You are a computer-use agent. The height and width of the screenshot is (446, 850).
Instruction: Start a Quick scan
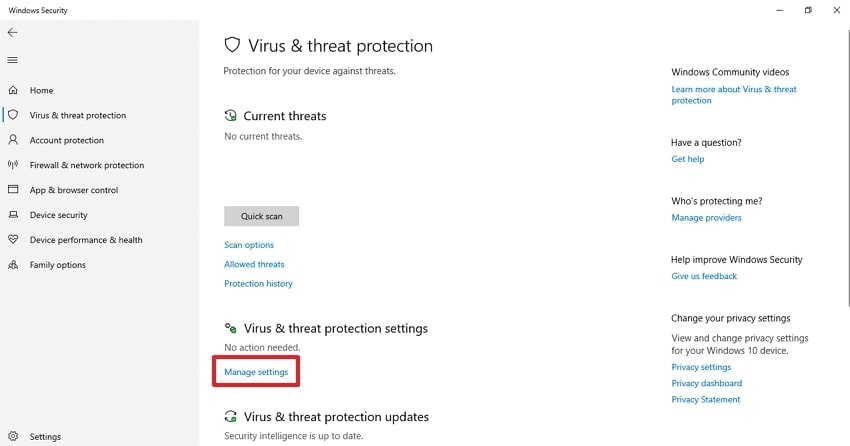261,216
